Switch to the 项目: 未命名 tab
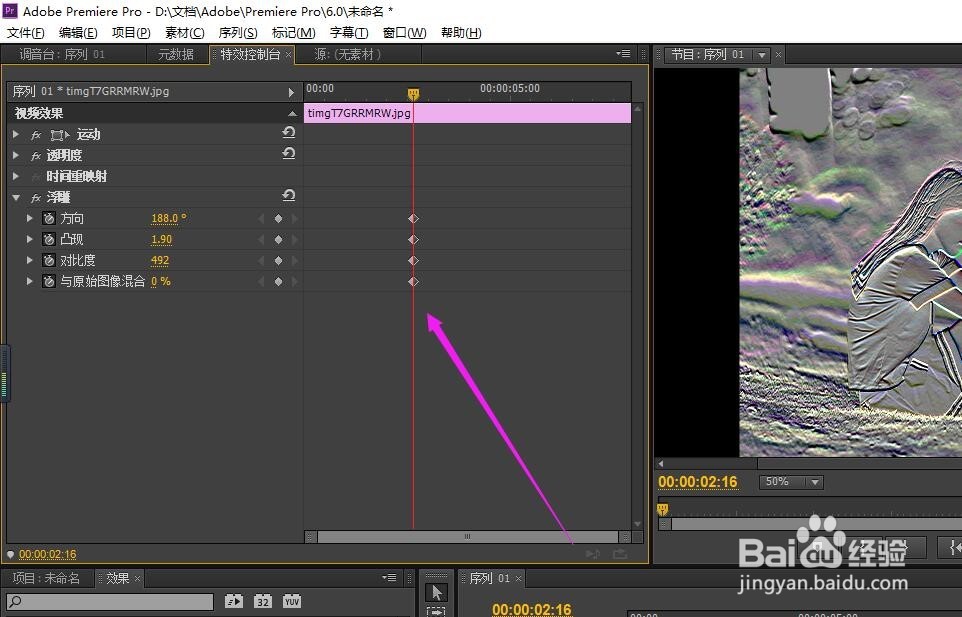 46,578
